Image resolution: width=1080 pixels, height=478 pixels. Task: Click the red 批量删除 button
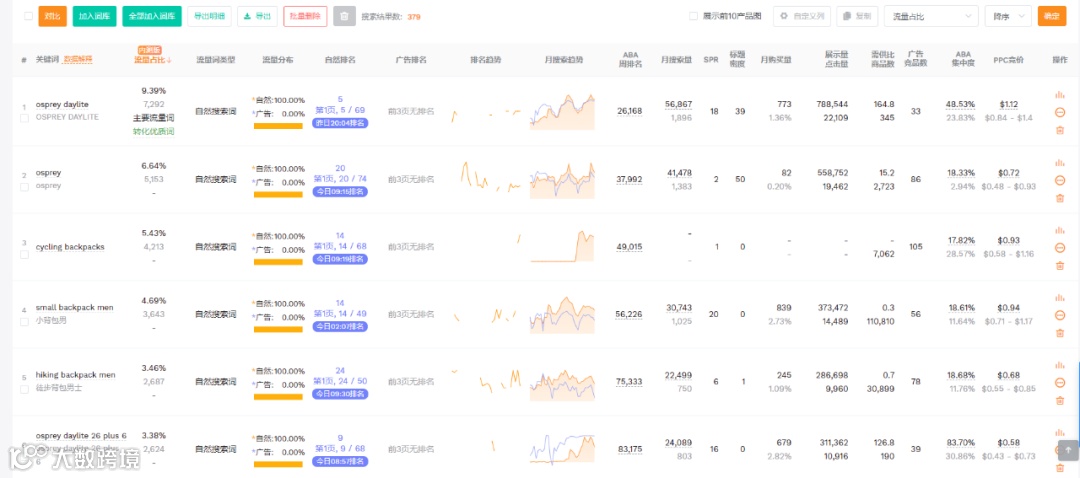click(305, 16)
